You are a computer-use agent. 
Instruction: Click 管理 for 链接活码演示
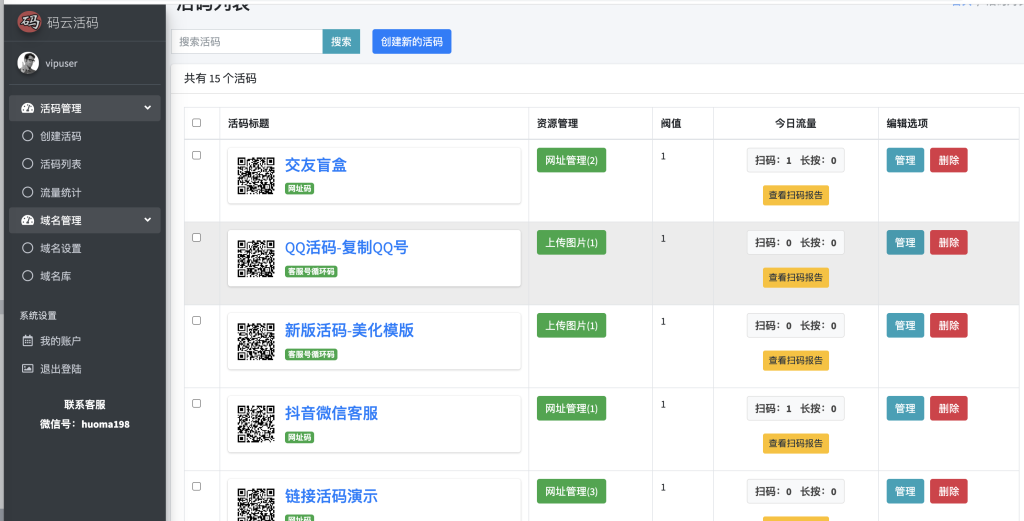pos(905,491)
